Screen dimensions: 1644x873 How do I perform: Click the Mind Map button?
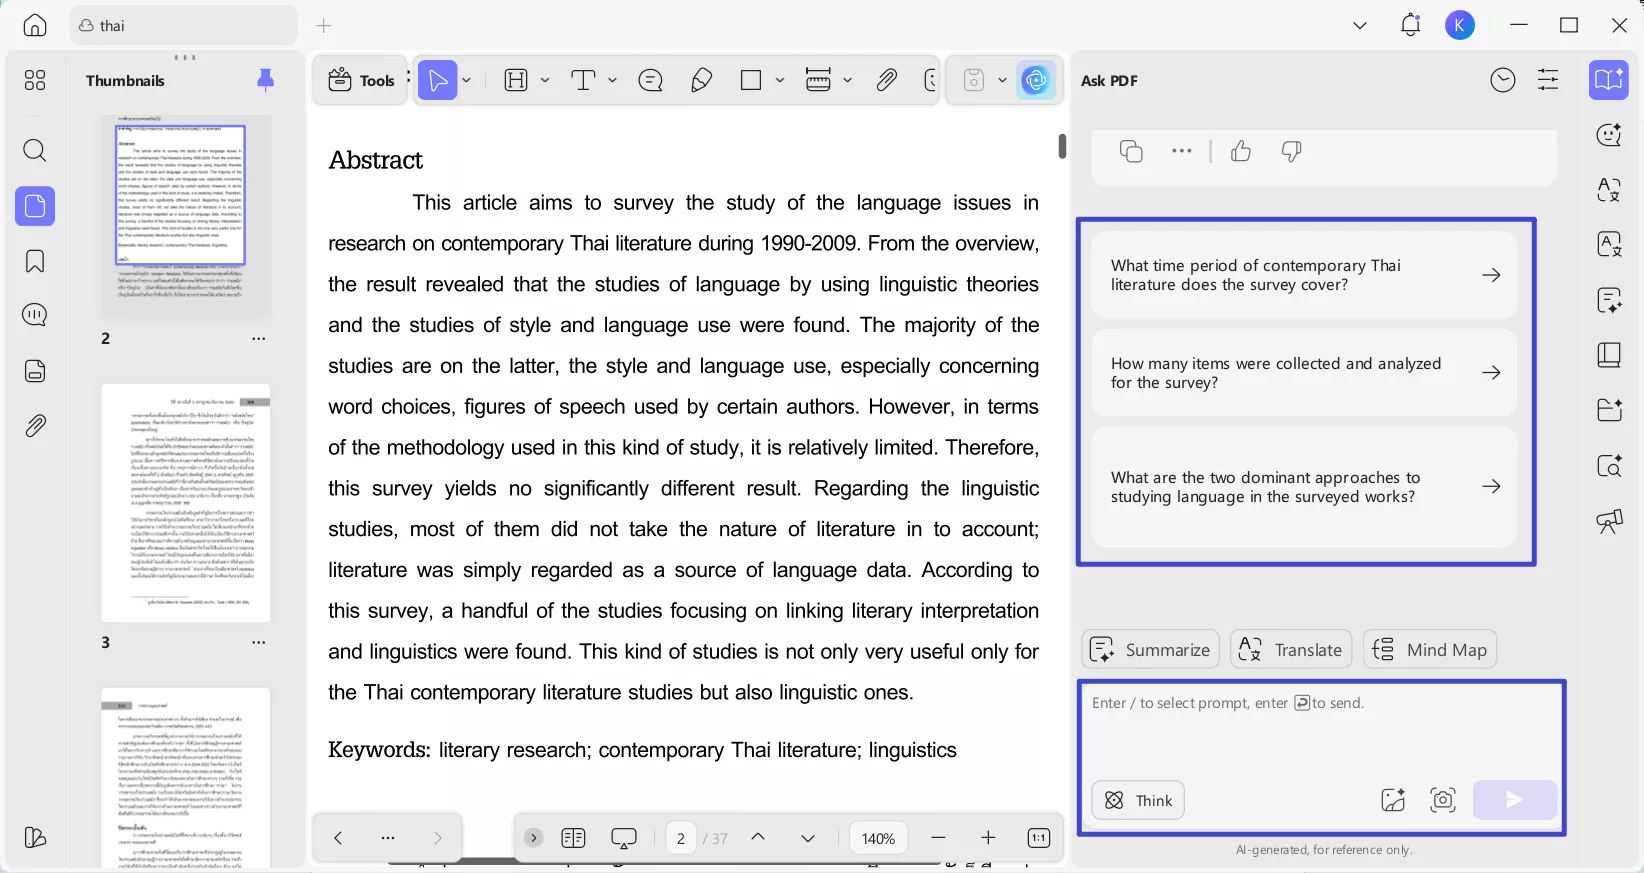pyautogui.click(x=1430, y=650)
